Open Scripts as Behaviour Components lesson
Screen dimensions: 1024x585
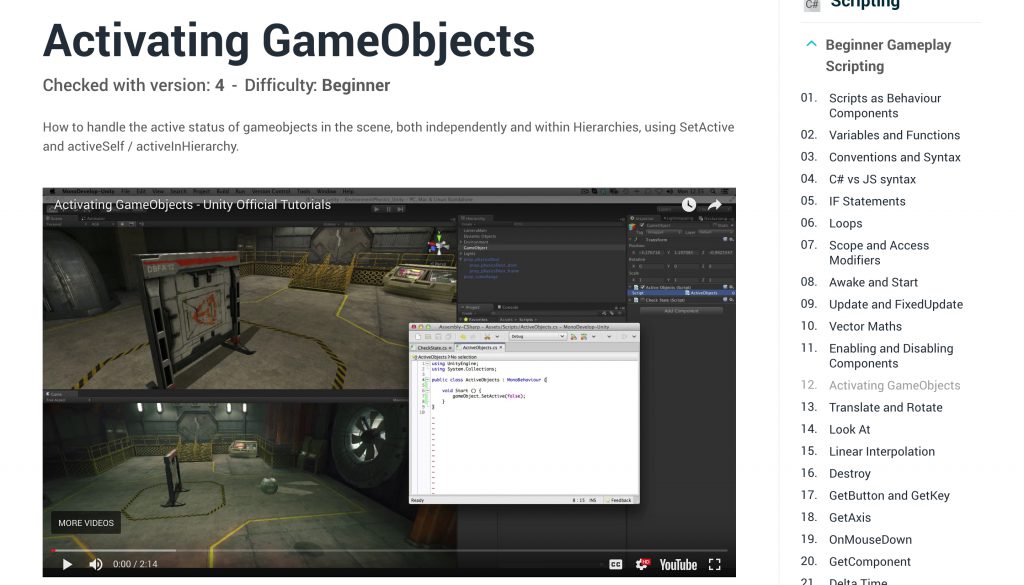click(x=885, y=105)
